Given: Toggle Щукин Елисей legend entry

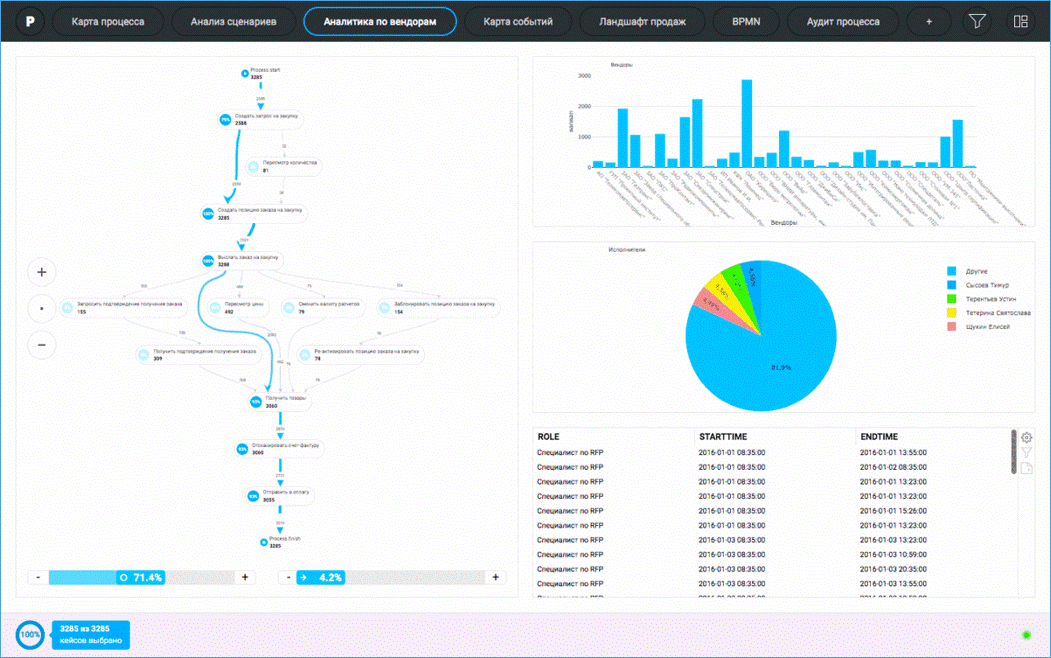Looking at the screenshot, I should pos(983,327).
